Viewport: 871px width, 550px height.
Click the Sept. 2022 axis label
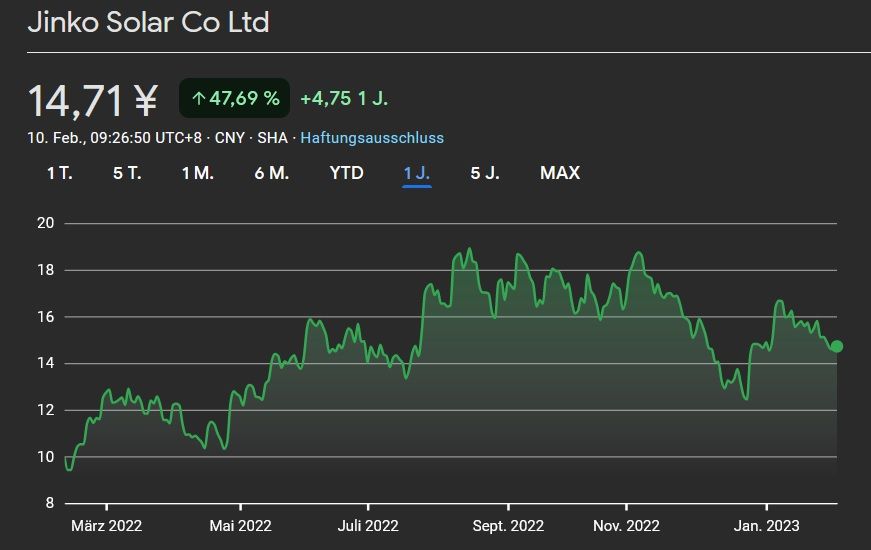pyautogui.click(x=508, y=526)
